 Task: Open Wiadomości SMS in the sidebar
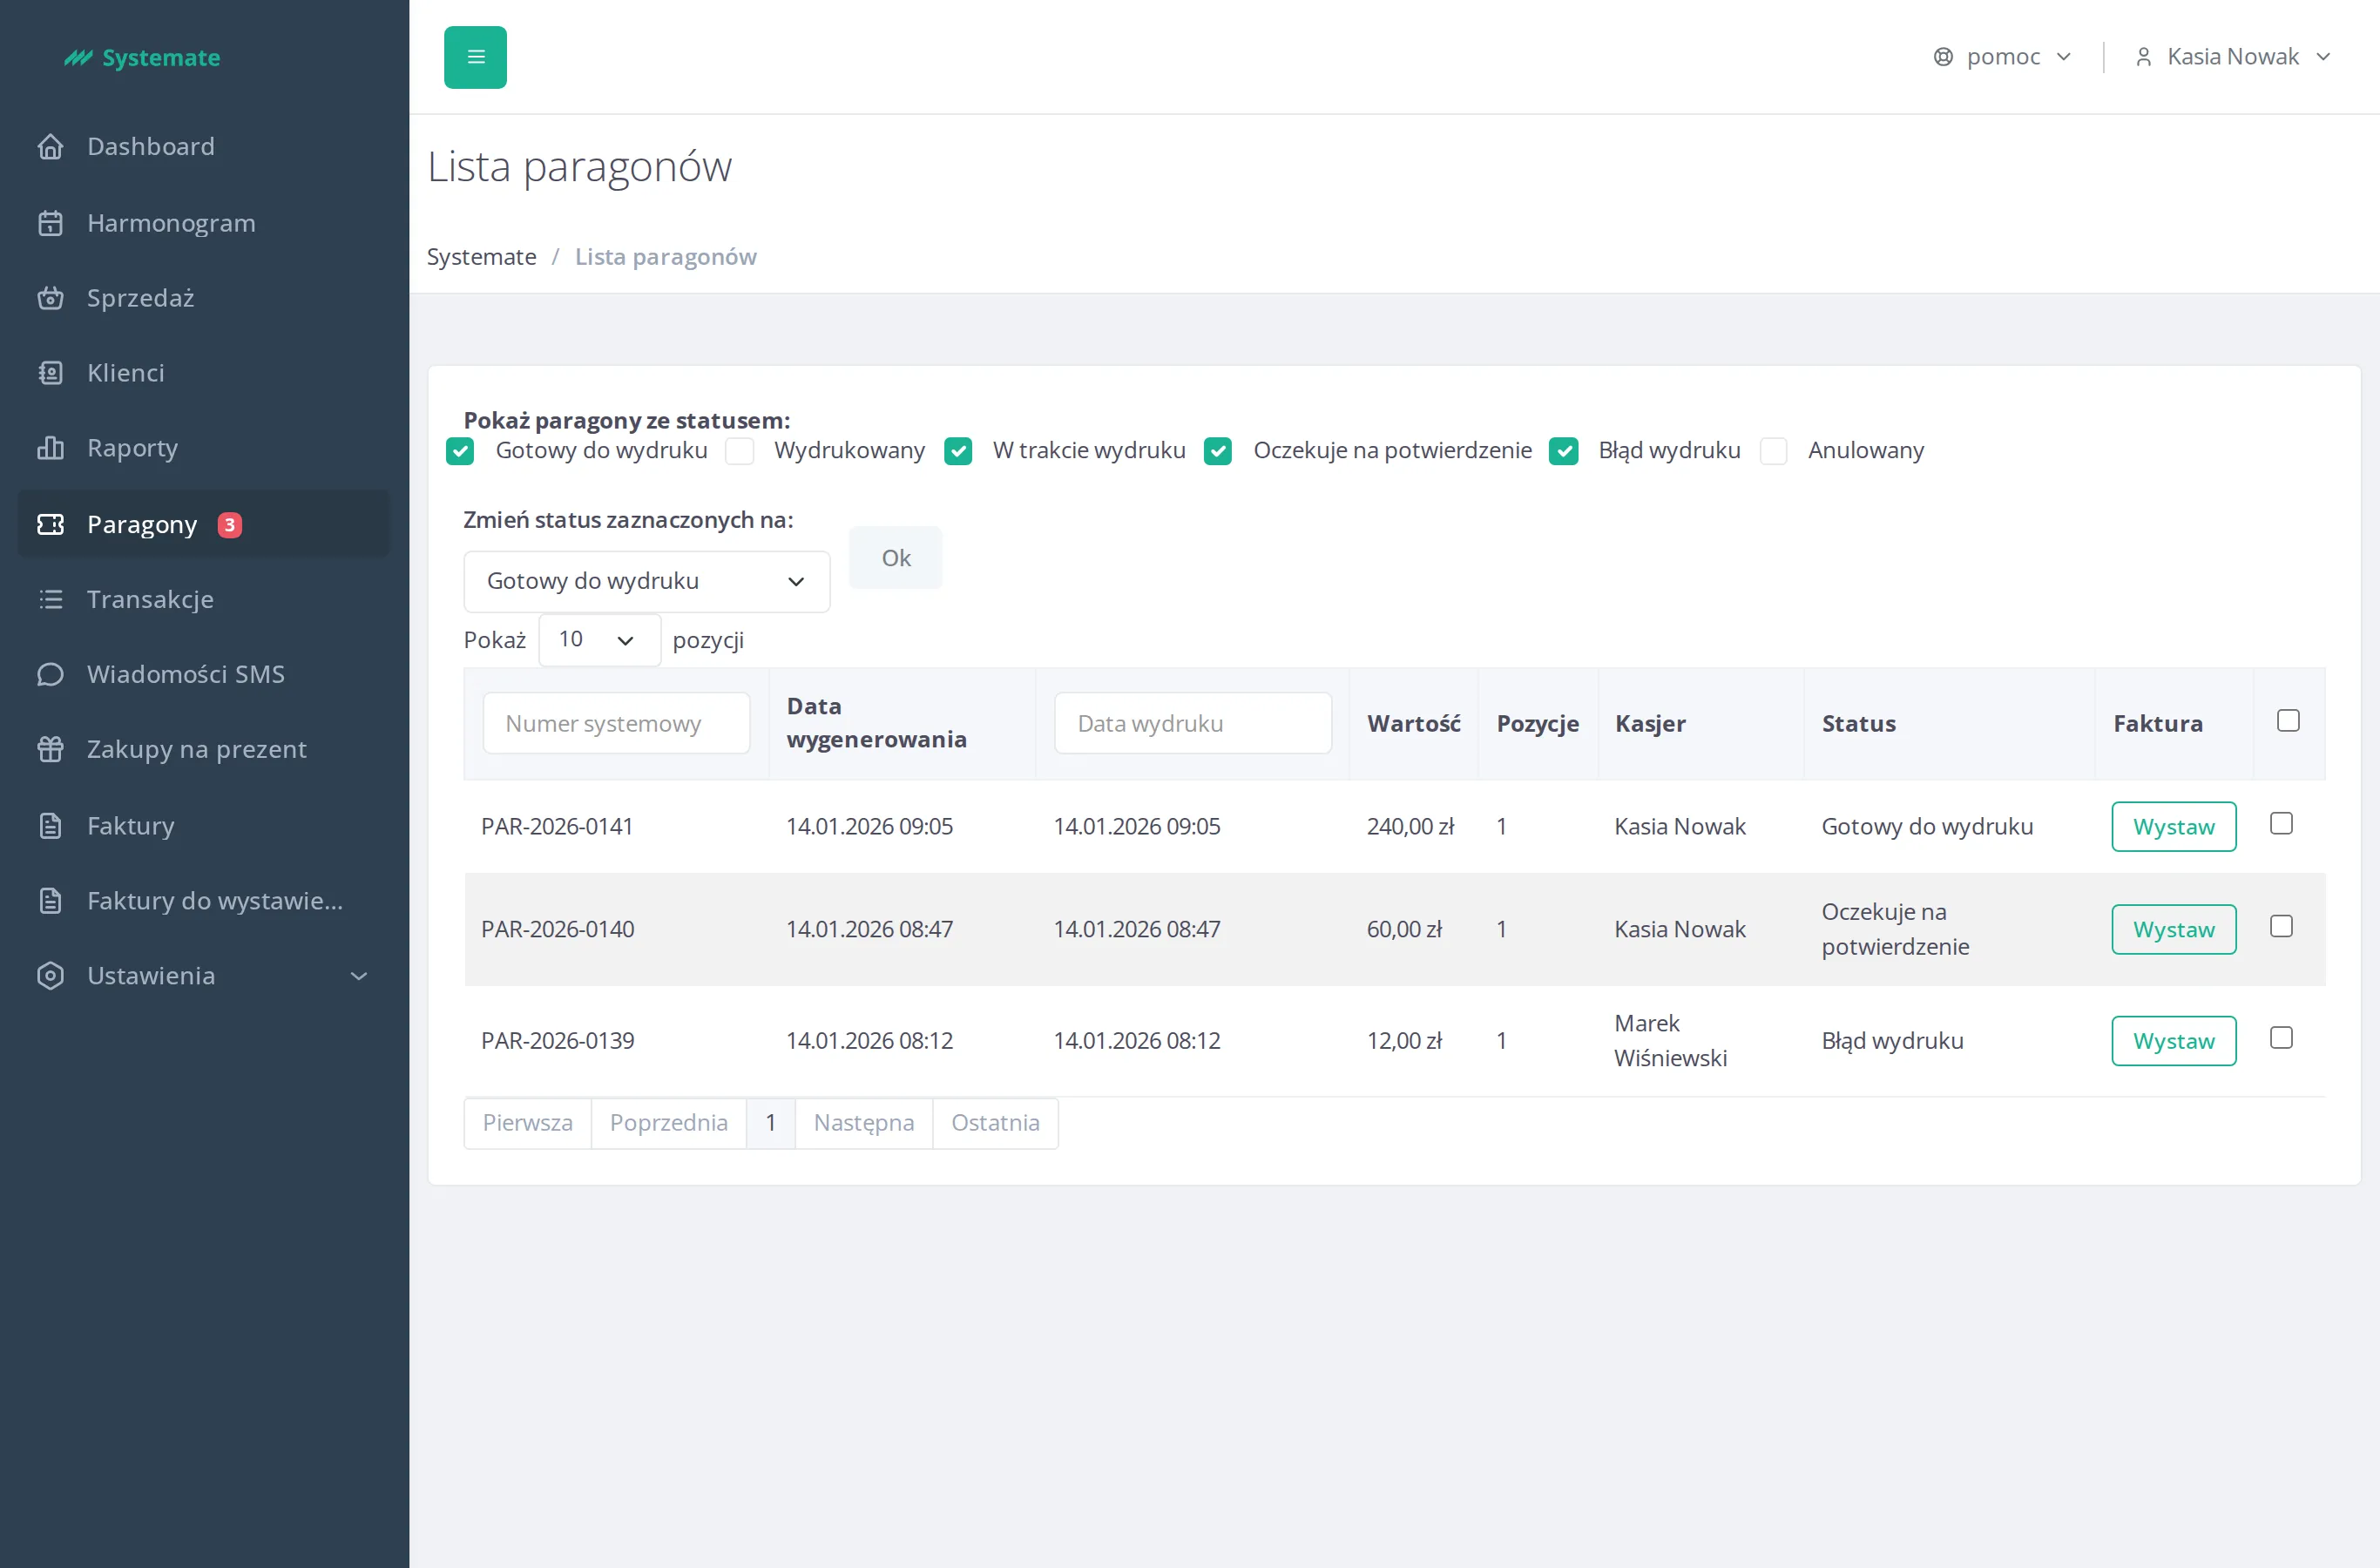204,674
